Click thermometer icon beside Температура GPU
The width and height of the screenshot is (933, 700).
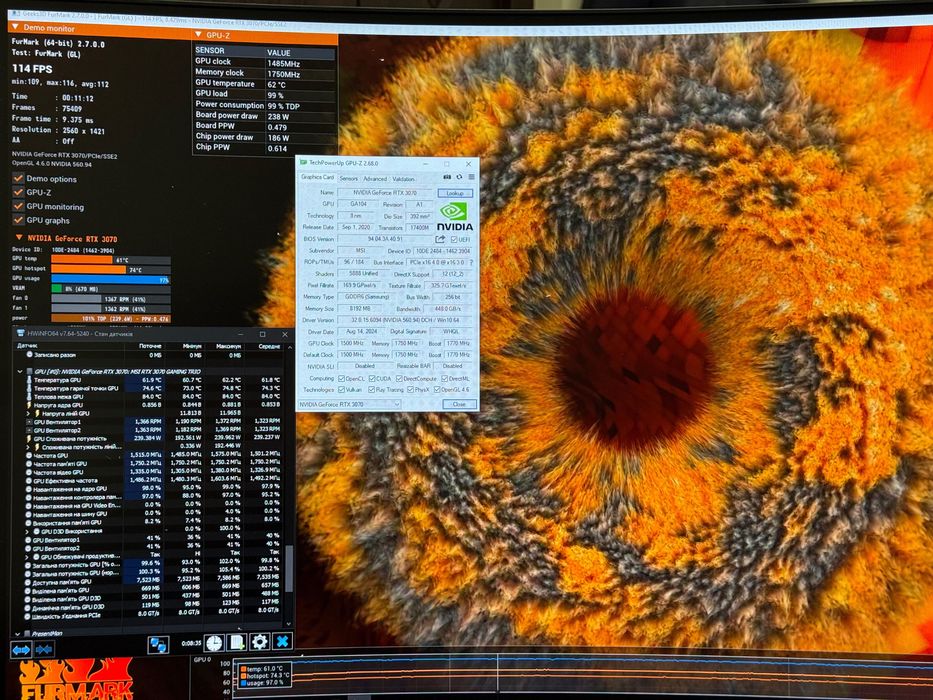[29, 380]
